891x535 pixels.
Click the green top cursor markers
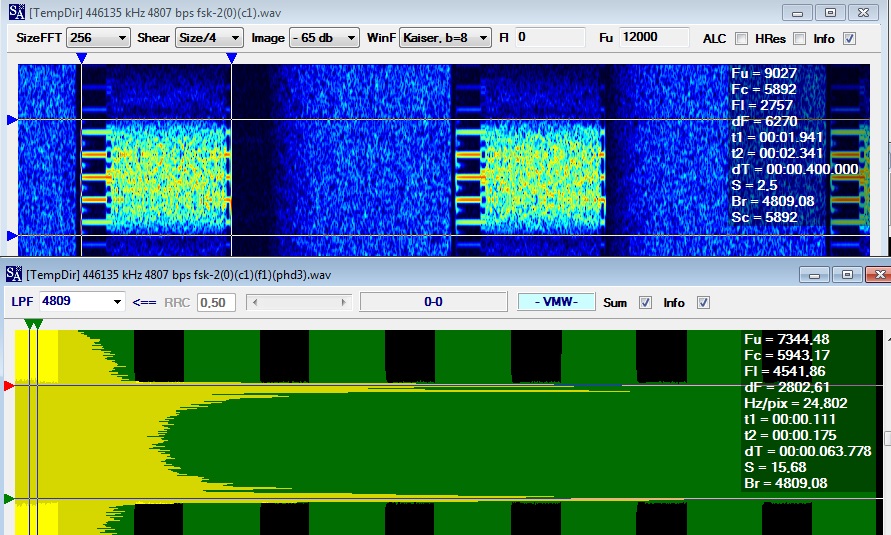click(x=34, y=324)
